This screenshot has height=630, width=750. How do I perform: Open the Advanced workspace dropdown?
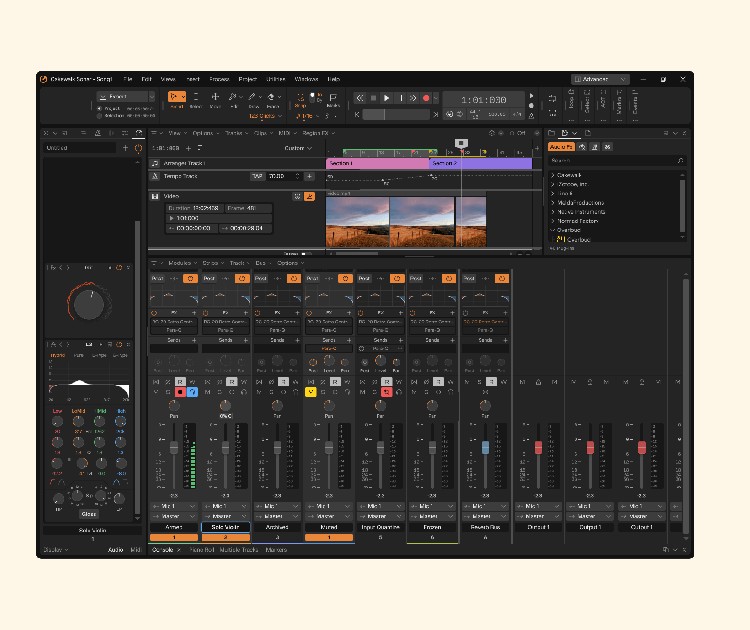[x=600, y=79]
